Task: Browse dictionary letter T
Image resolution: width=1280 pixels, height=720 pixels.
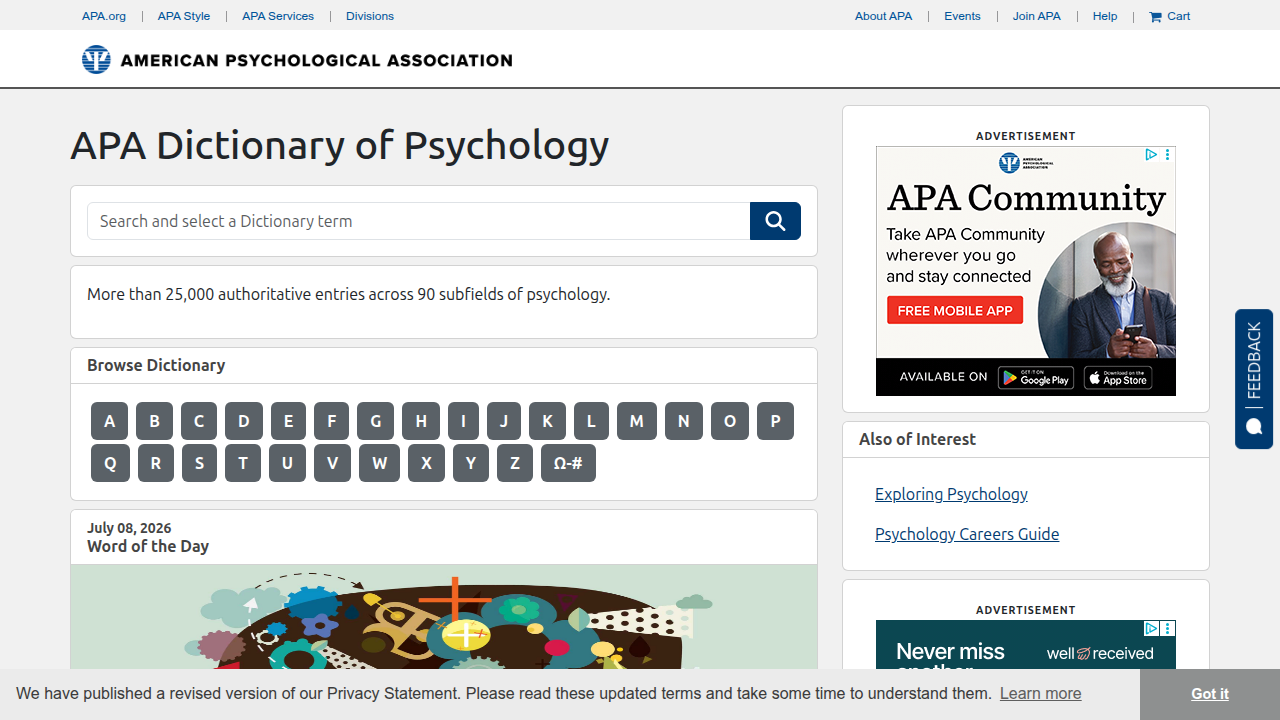Action: pyautogui.click(x=243, y=463)
